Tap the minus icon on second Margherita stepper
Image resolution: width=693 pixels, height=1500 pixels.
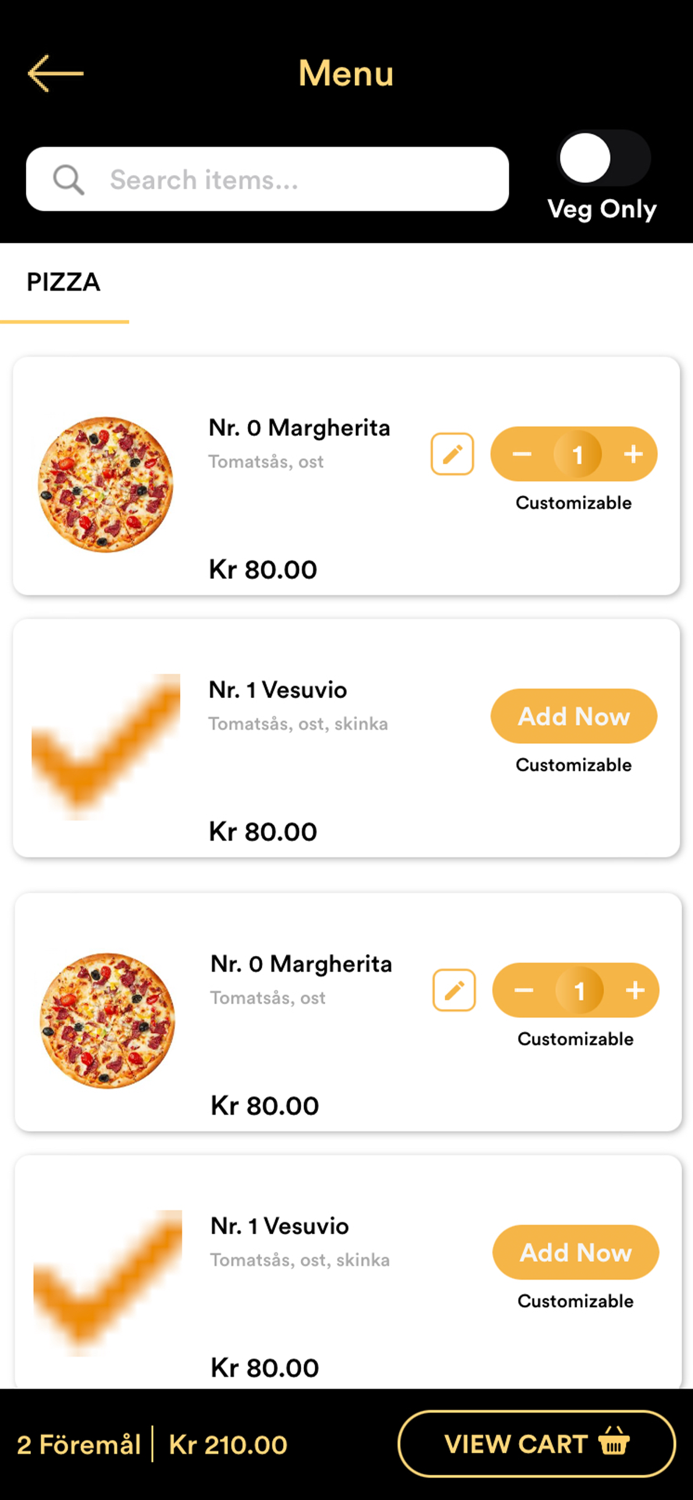pyautogui.click(x=522, y=990)
